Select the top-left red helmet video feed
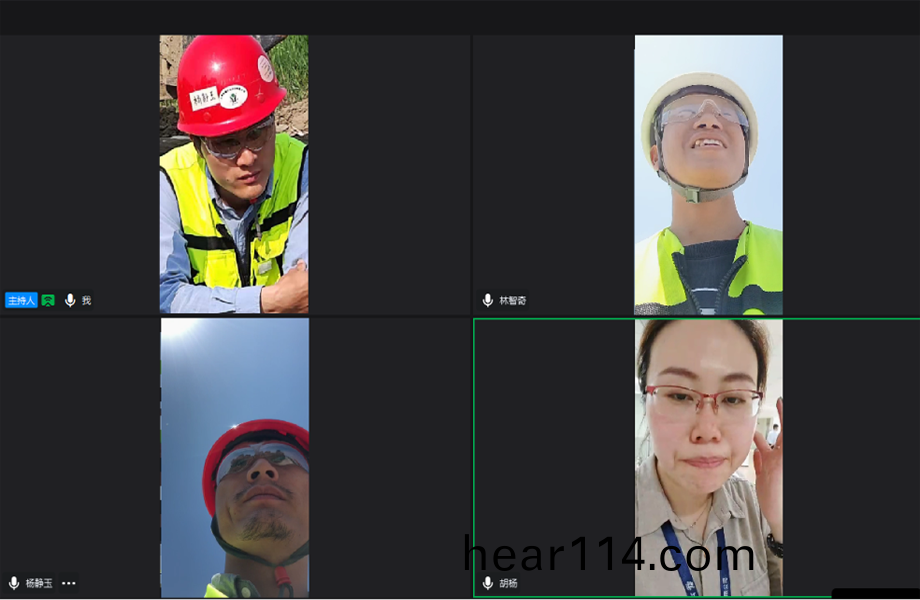Viewport: 920px width, 600px height. coord(234,175)
